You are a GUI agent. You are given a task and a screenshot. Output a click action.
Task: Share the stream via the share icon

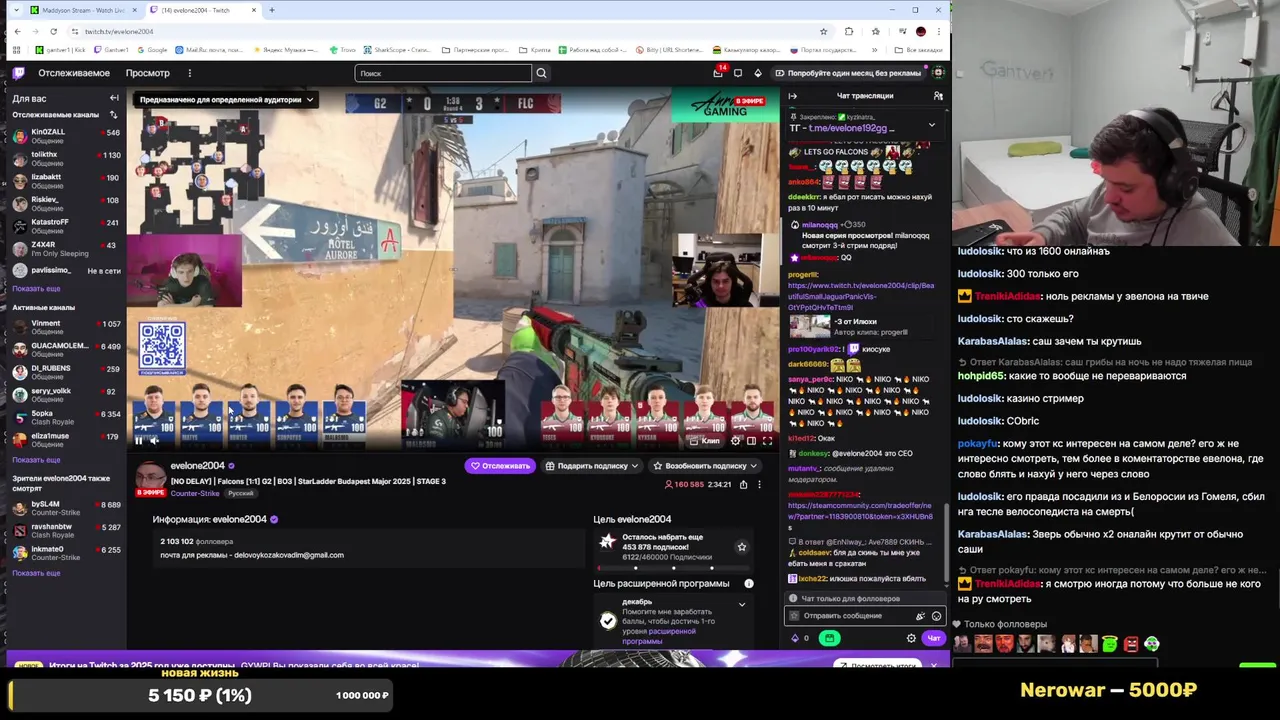[x=743, y=484]
